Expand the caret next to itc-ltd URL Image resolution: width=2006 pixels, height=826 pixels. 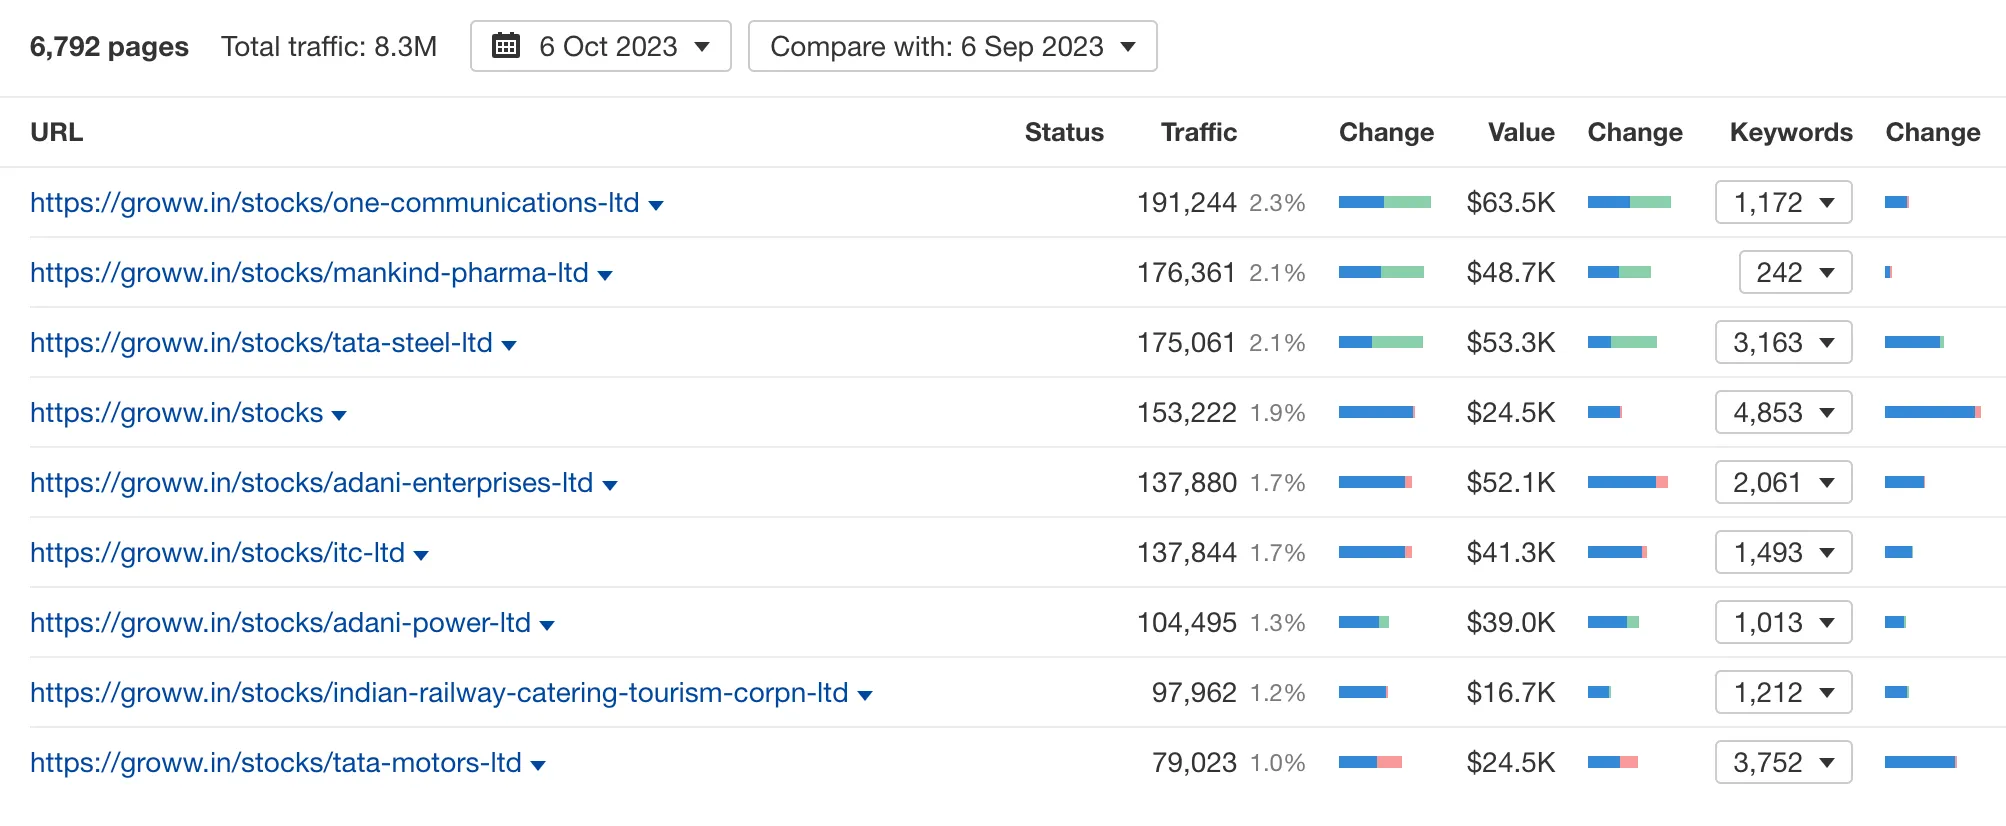click(x=421, y=556)
